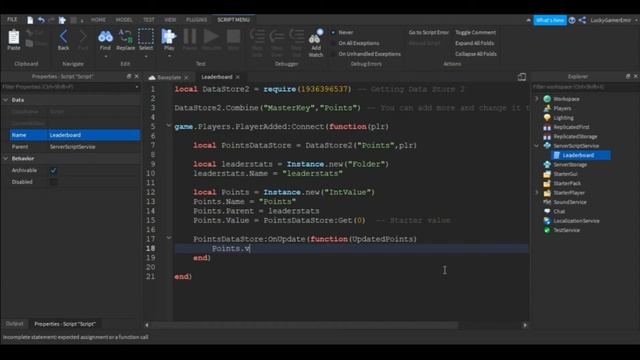Screen dimensions: 640x360
Task: Open the Play dropdown arrow
Action: tap(169, 56)
